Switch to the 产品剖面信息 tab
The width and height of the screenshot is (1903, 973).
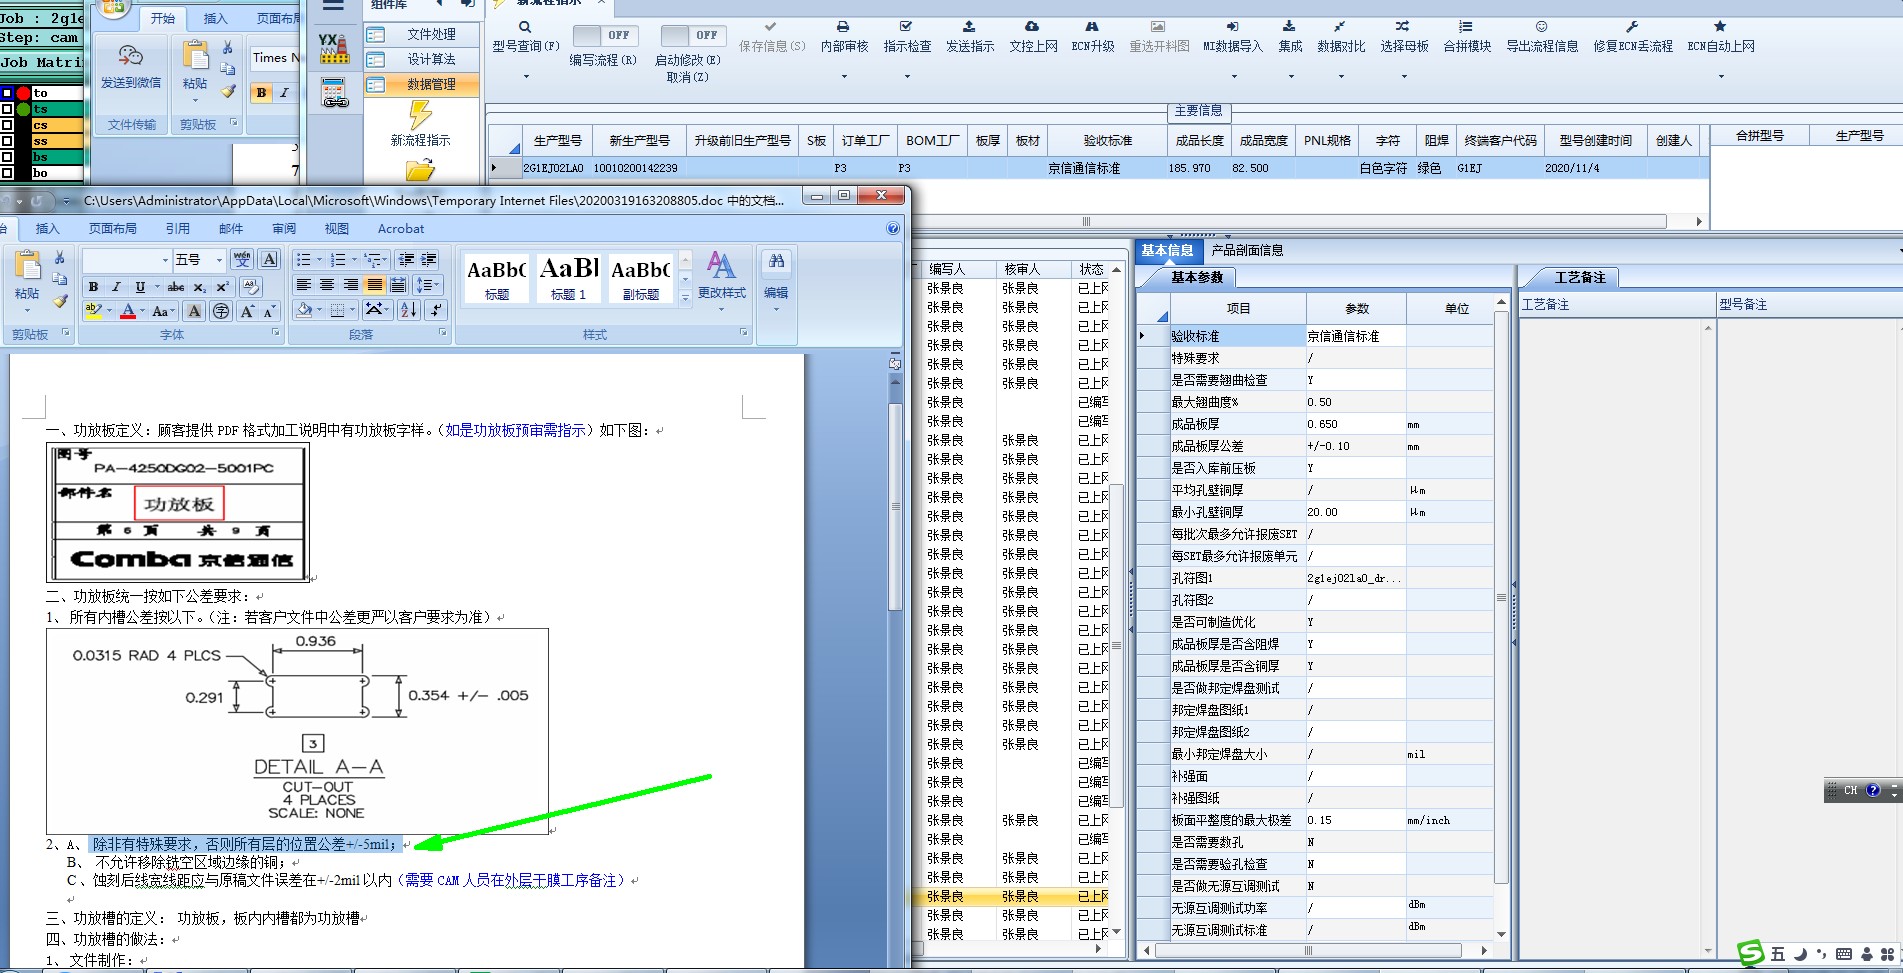coord(1247,250)
